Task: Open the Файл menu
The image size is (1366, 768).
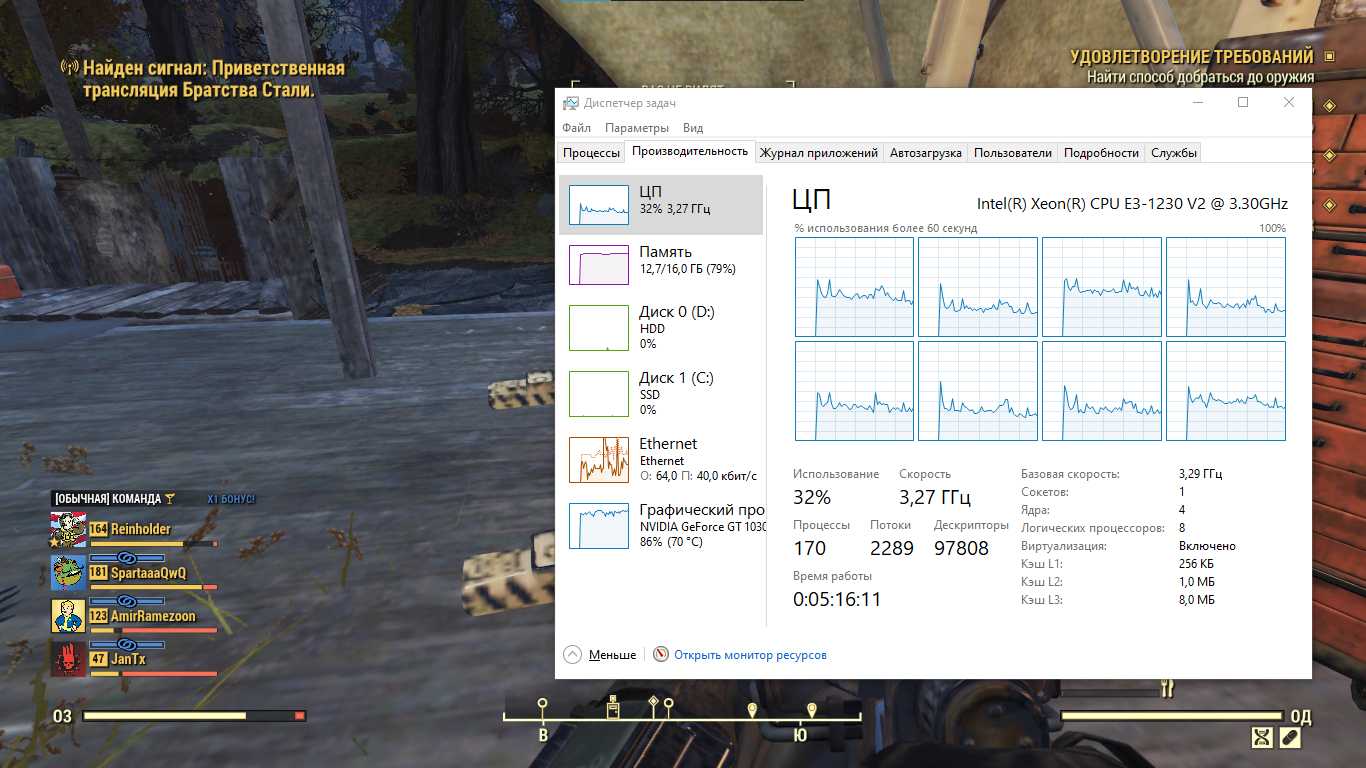Action: [x=576, y=128]
